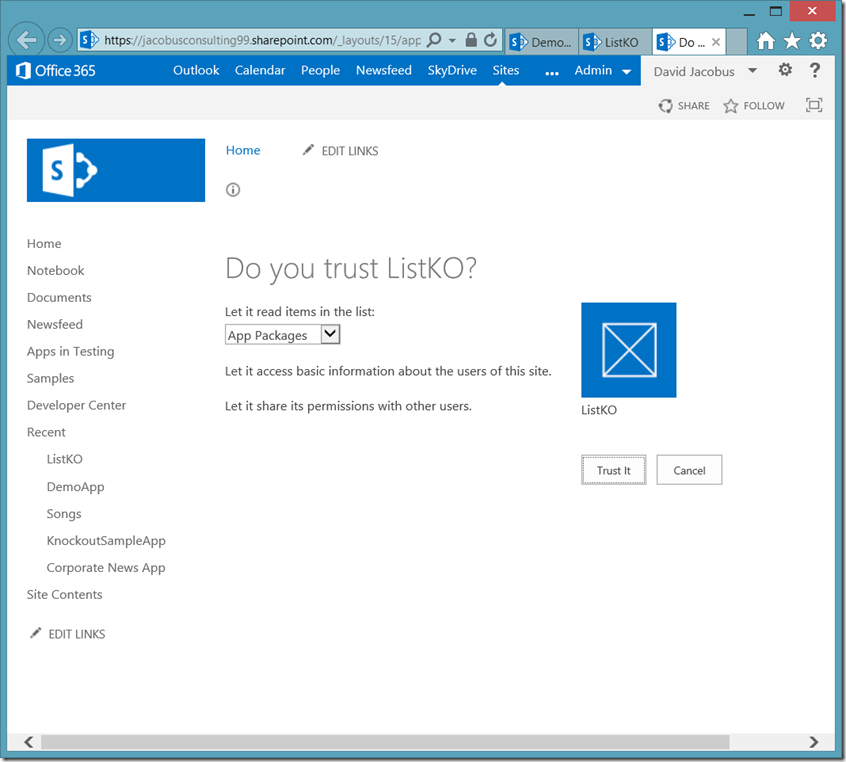
Task: Click EDIT LINKS below Site Contents
Action: (67, 634)
